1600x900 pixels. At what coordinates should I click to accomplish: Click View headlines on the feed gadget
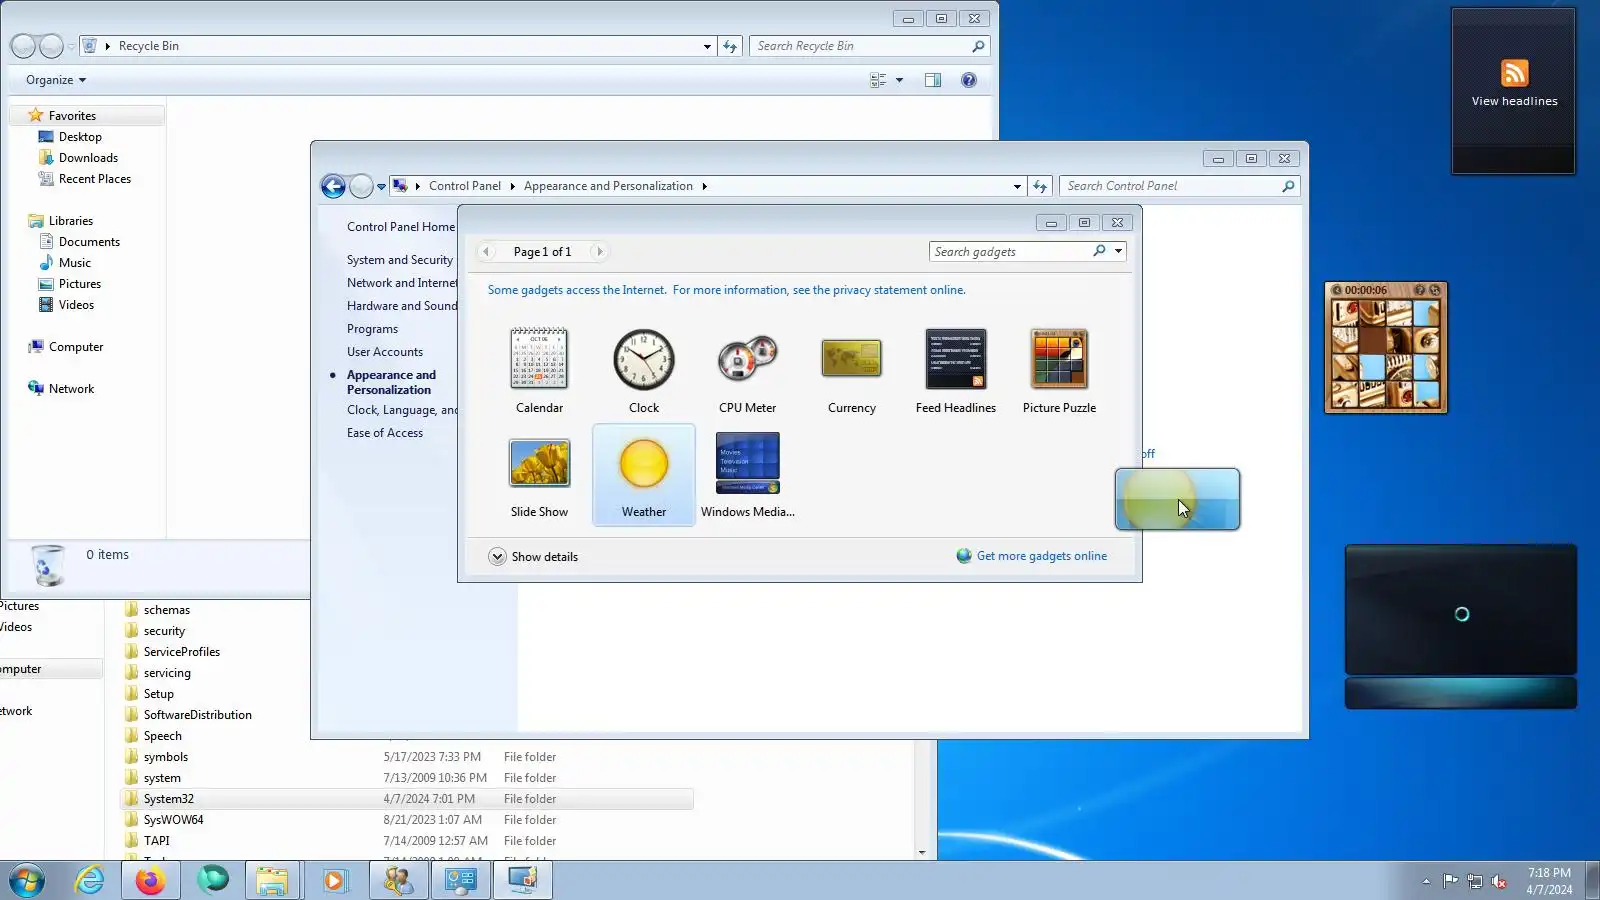click(x=1514, y=101)
